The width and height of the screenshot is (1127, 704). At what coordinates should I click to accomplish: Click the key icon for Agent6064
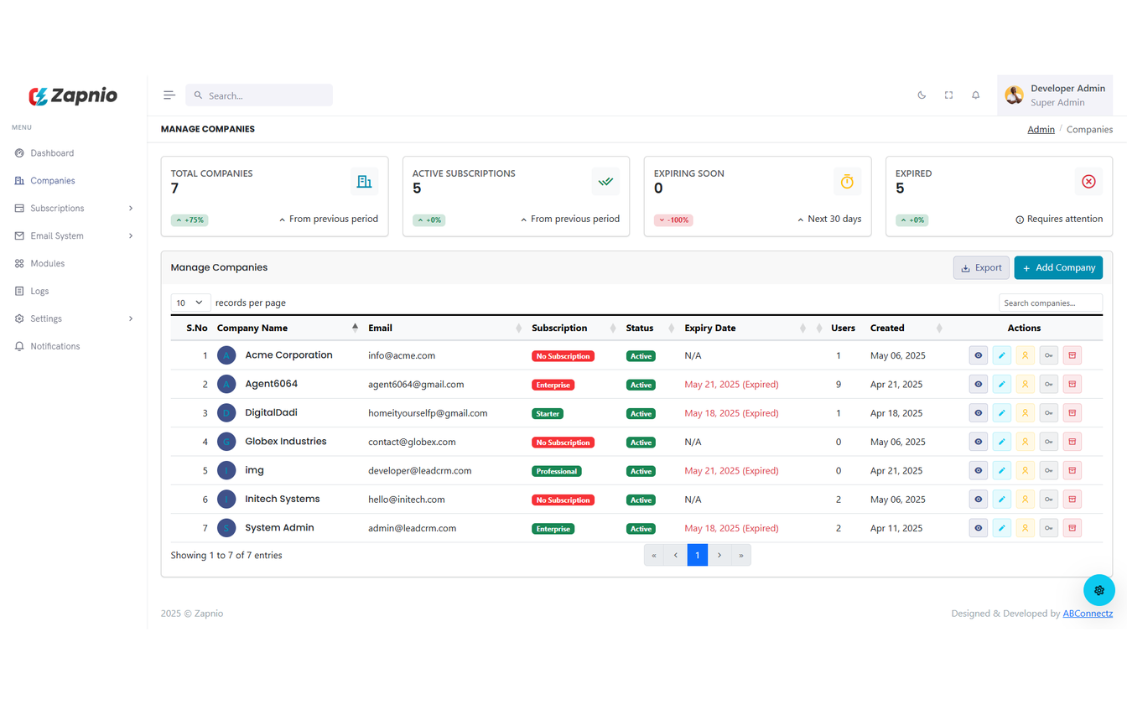point(1048,384)
